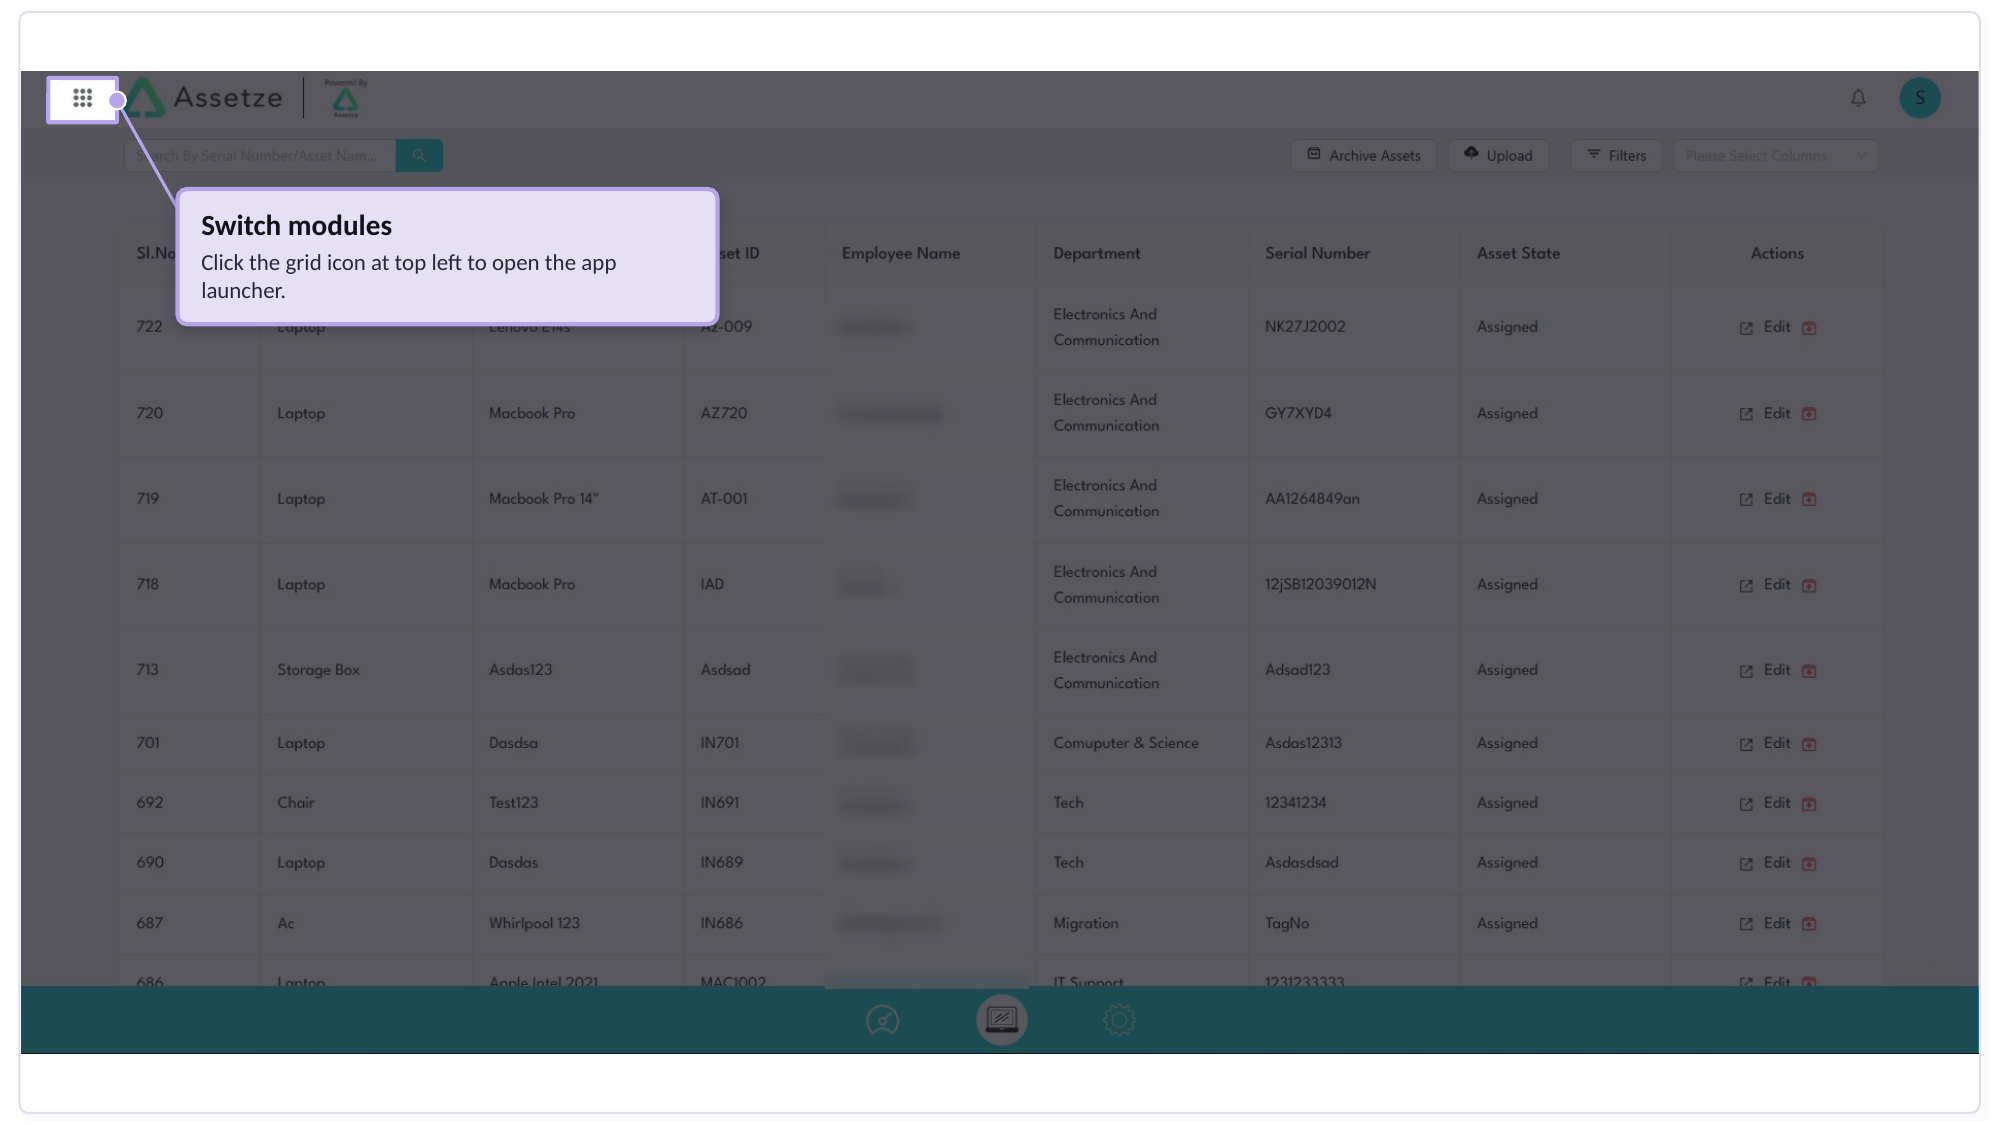Delete asset with serial AA1264849an
Image resolution: width=2001 pixels, height=1125 pixels.
click(x=1809, y=500)
